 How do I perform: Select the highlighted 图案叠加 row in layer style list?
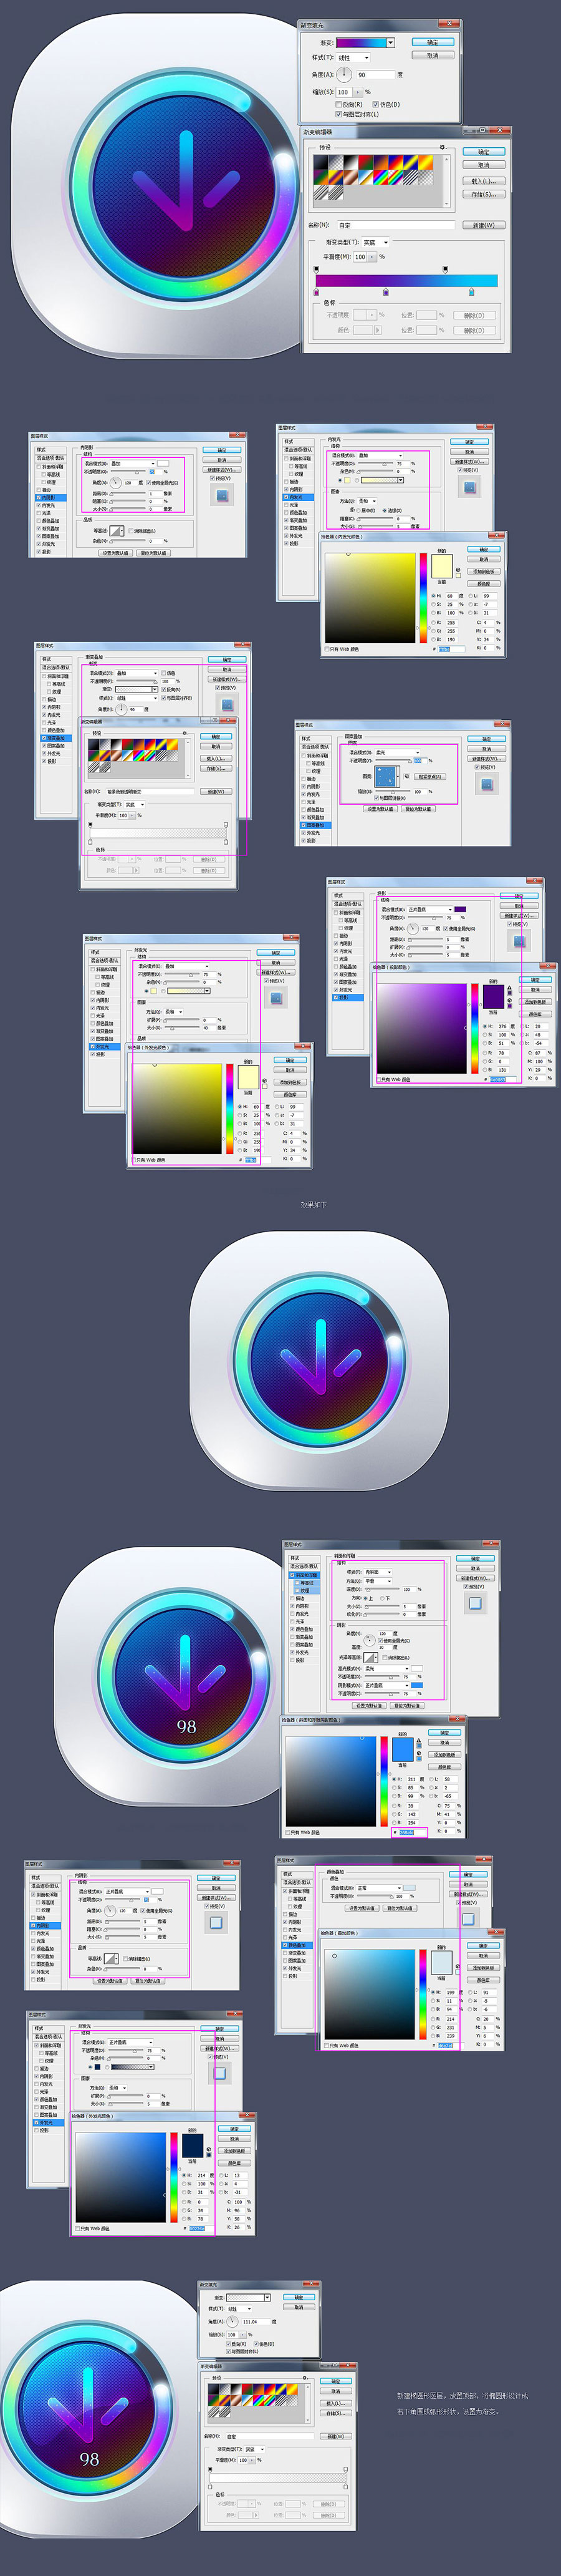(x=315, y=825)
